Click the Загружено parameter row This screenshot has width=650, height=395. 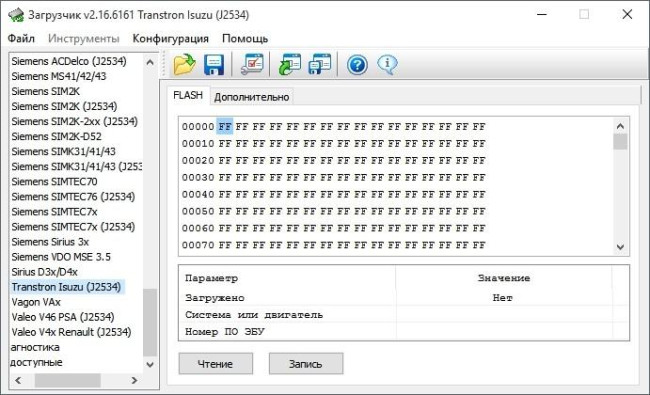pyautogui.click(x=404, y=298)
